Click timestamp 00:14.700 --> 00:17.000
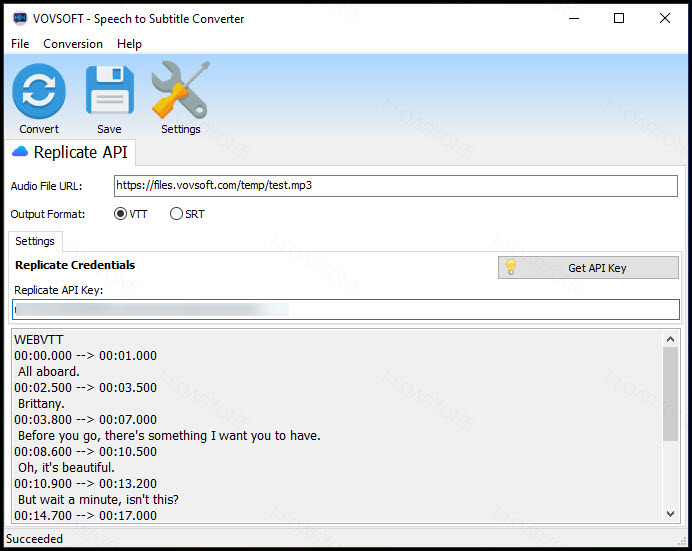Image resolution: width=692 pixels, height=551 pixels. [85, 516]
